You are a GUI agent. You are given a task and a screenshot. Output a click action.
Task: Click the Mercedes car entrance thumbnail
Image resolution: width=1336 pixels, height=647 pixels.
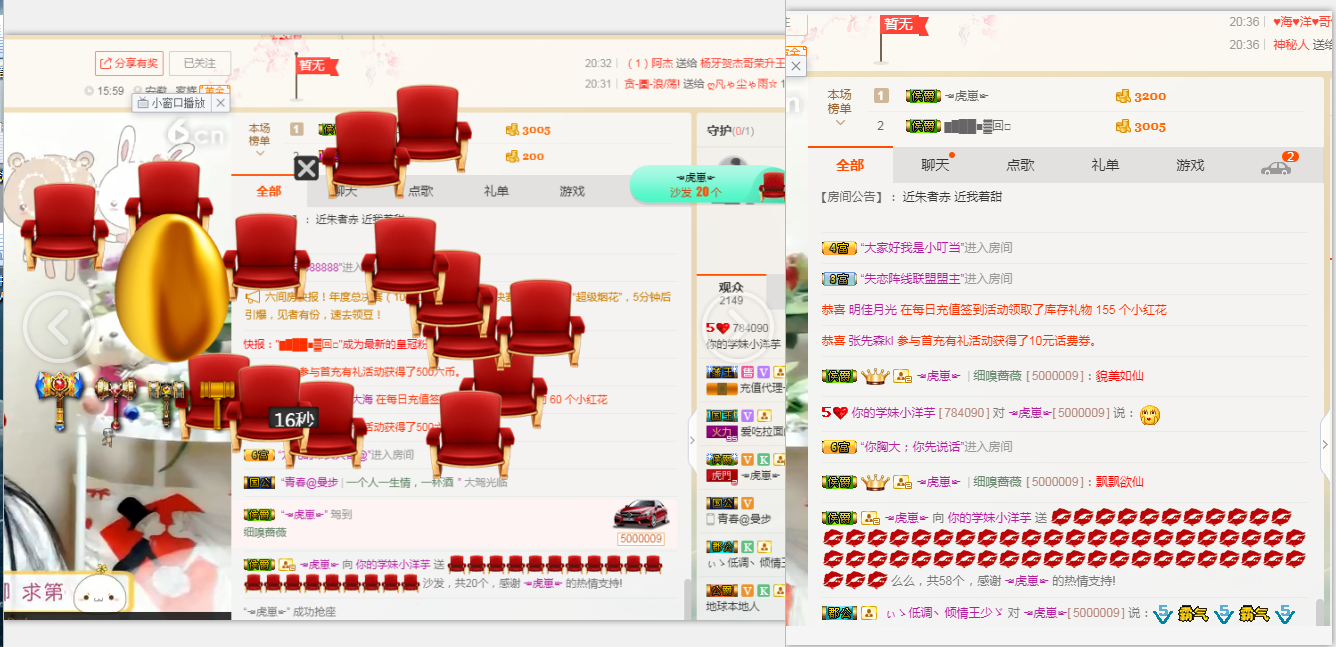(640, 515)
